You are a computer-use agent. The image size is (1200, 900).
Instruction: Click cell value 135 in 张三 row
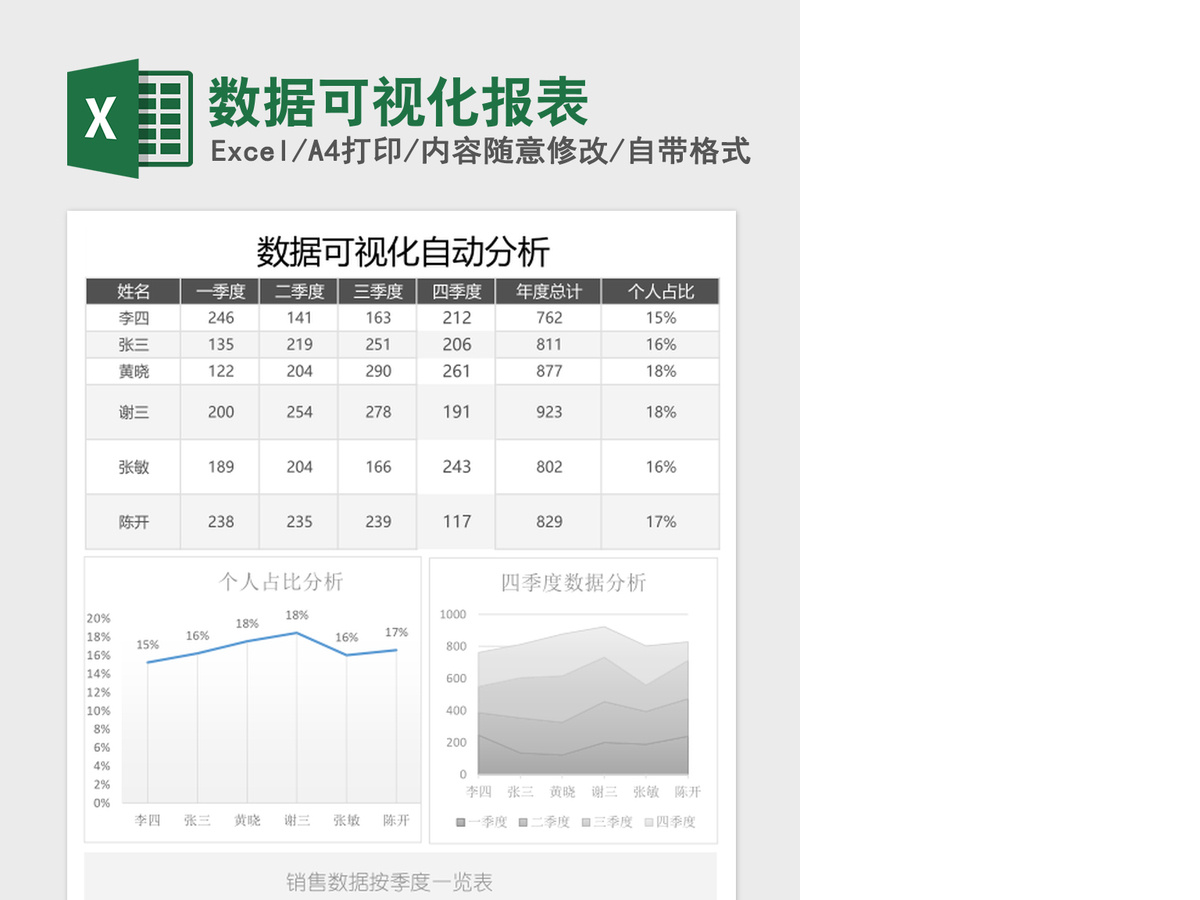[x=220, y=345]
